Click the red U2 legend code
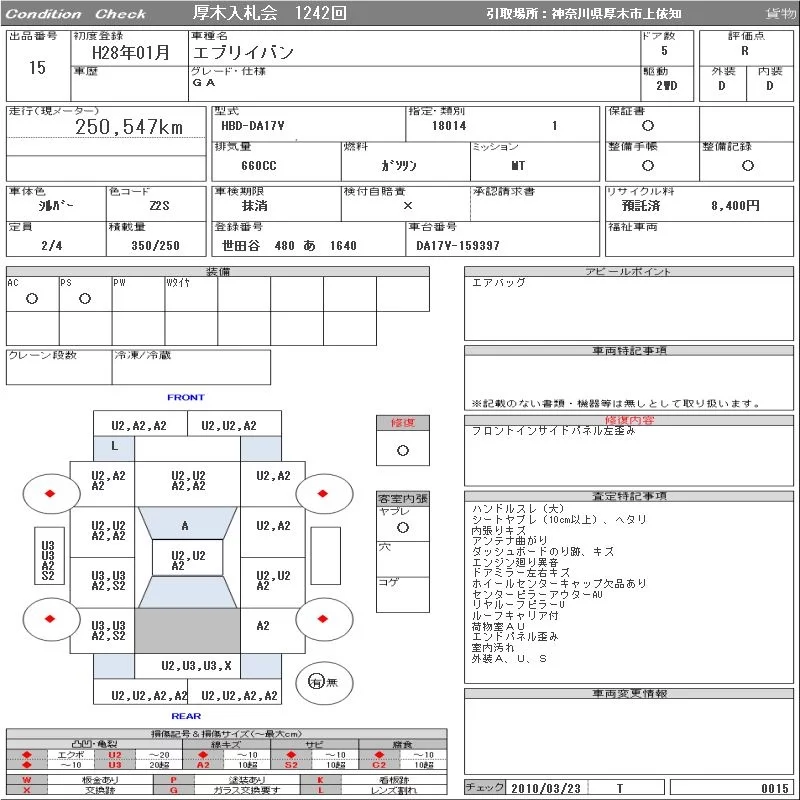800x800 pixels. 114,755
